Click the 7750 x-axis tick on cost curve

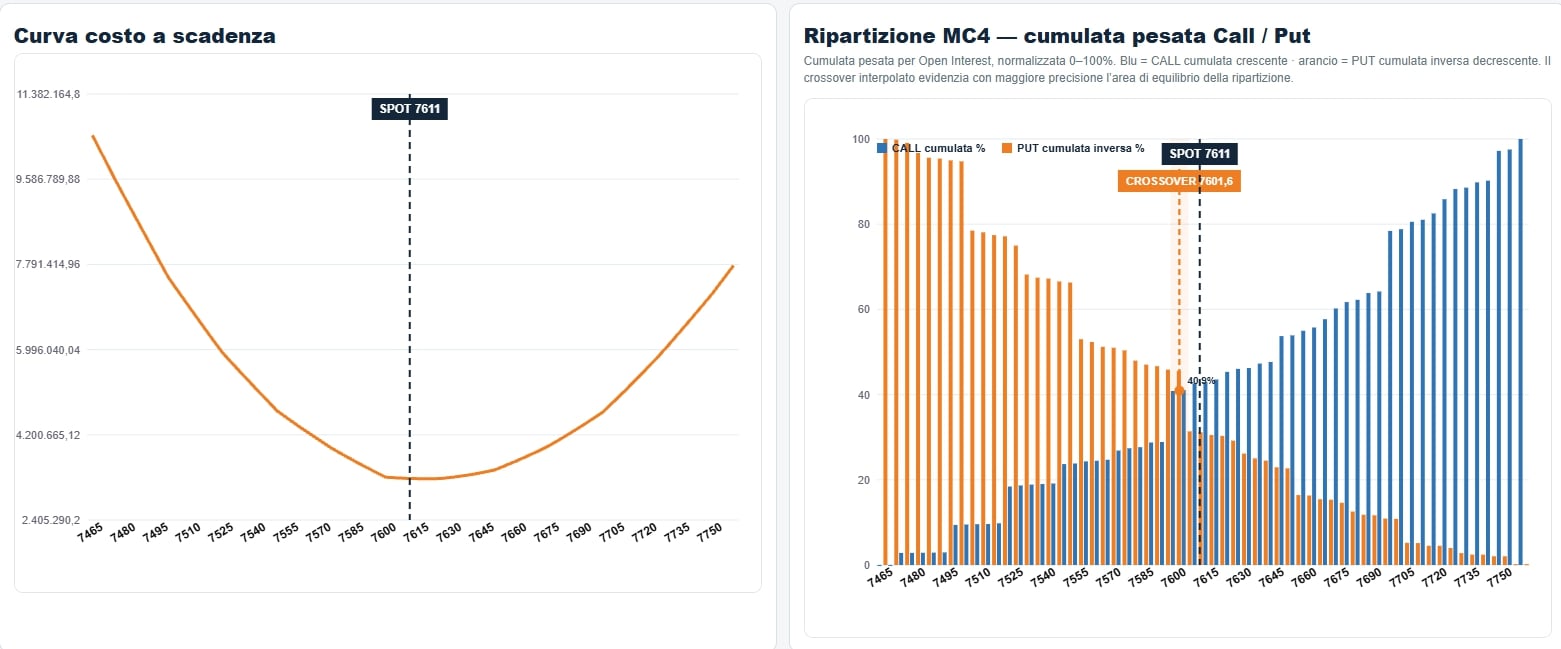709,531
